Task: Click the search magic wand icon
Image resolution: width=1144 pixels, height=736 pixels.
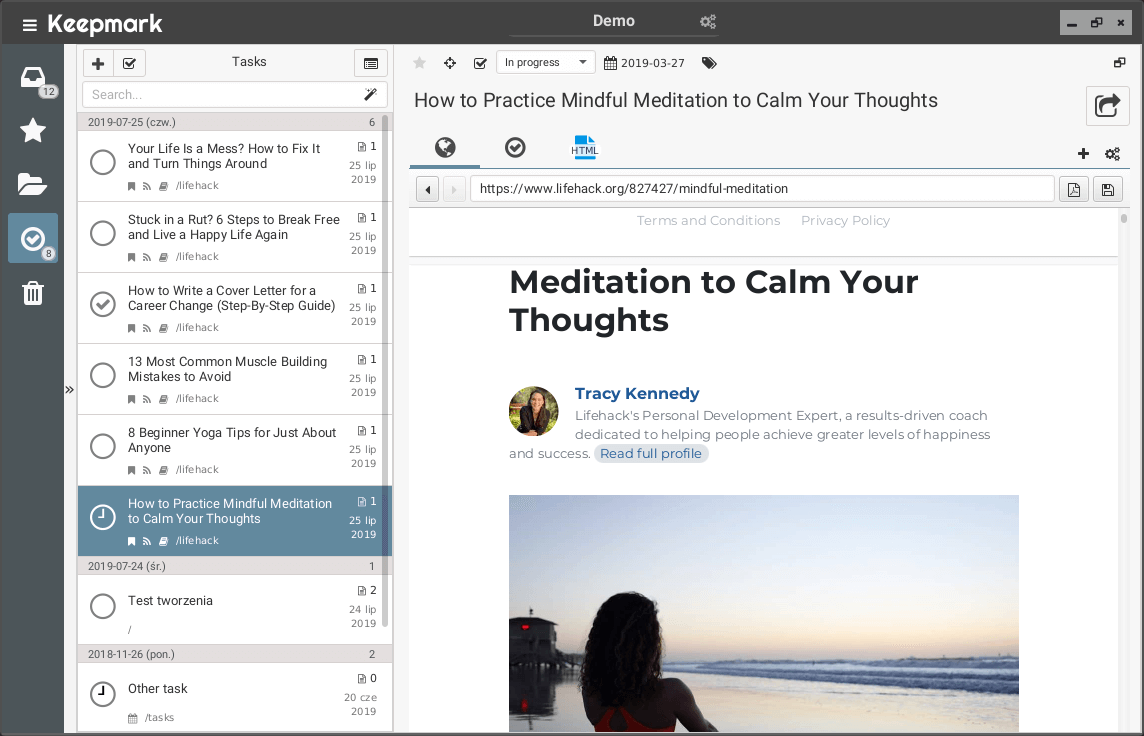Action: point(370,95)
